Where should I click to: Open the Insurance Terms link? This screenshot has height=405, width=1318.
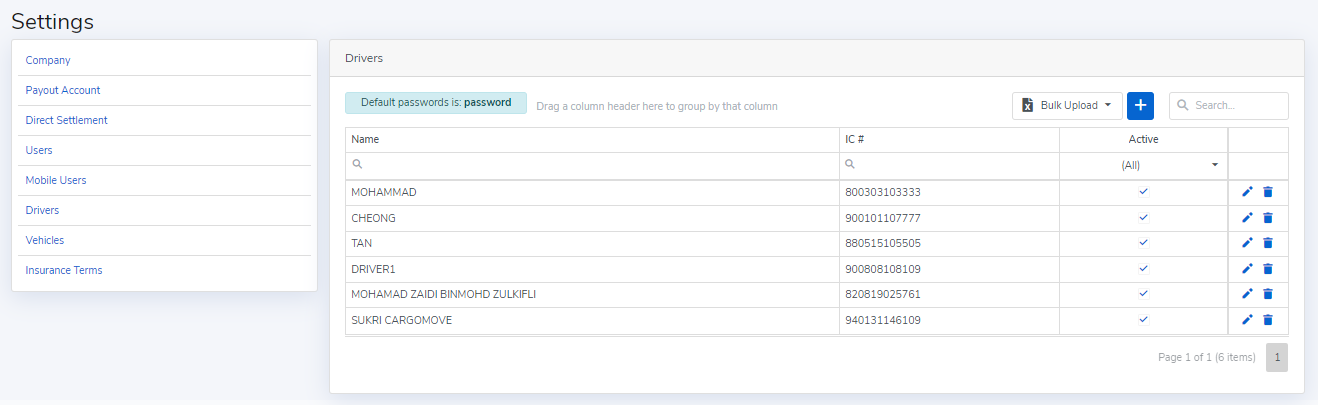pos(64,270)
